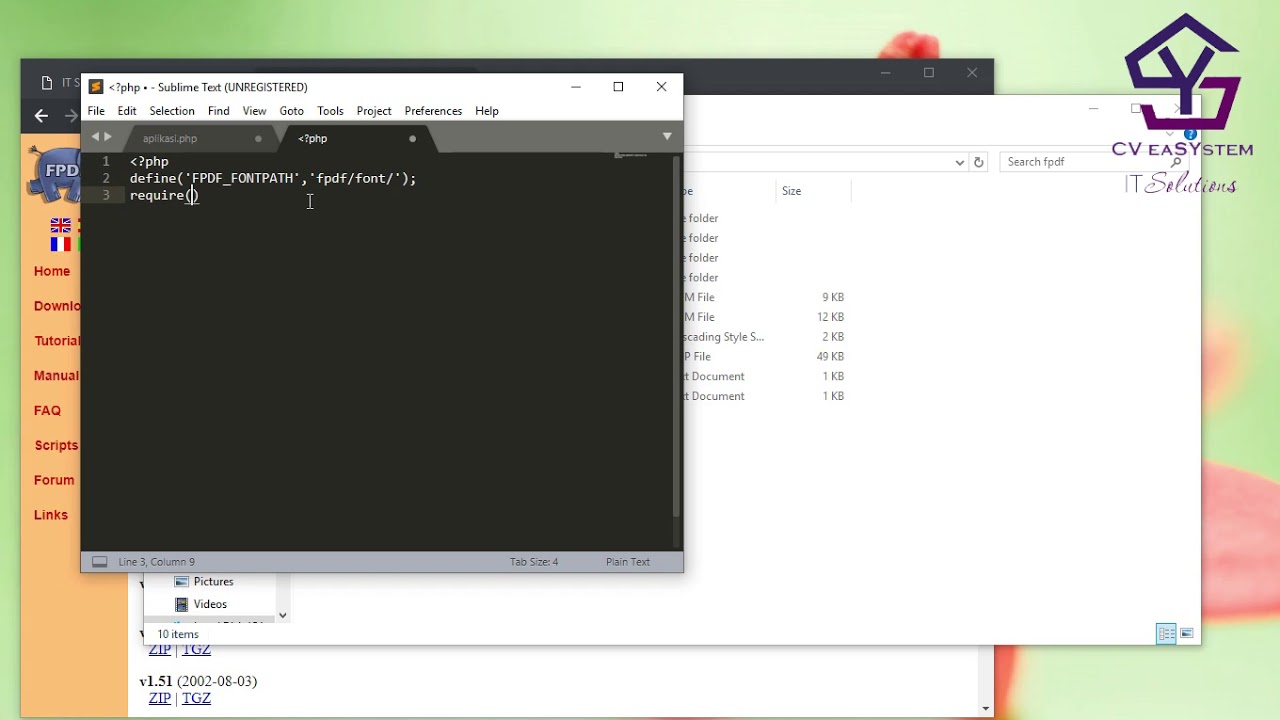Select the 12 KB file row
This screenshot has width=1280, height=720.
[765, 317]
